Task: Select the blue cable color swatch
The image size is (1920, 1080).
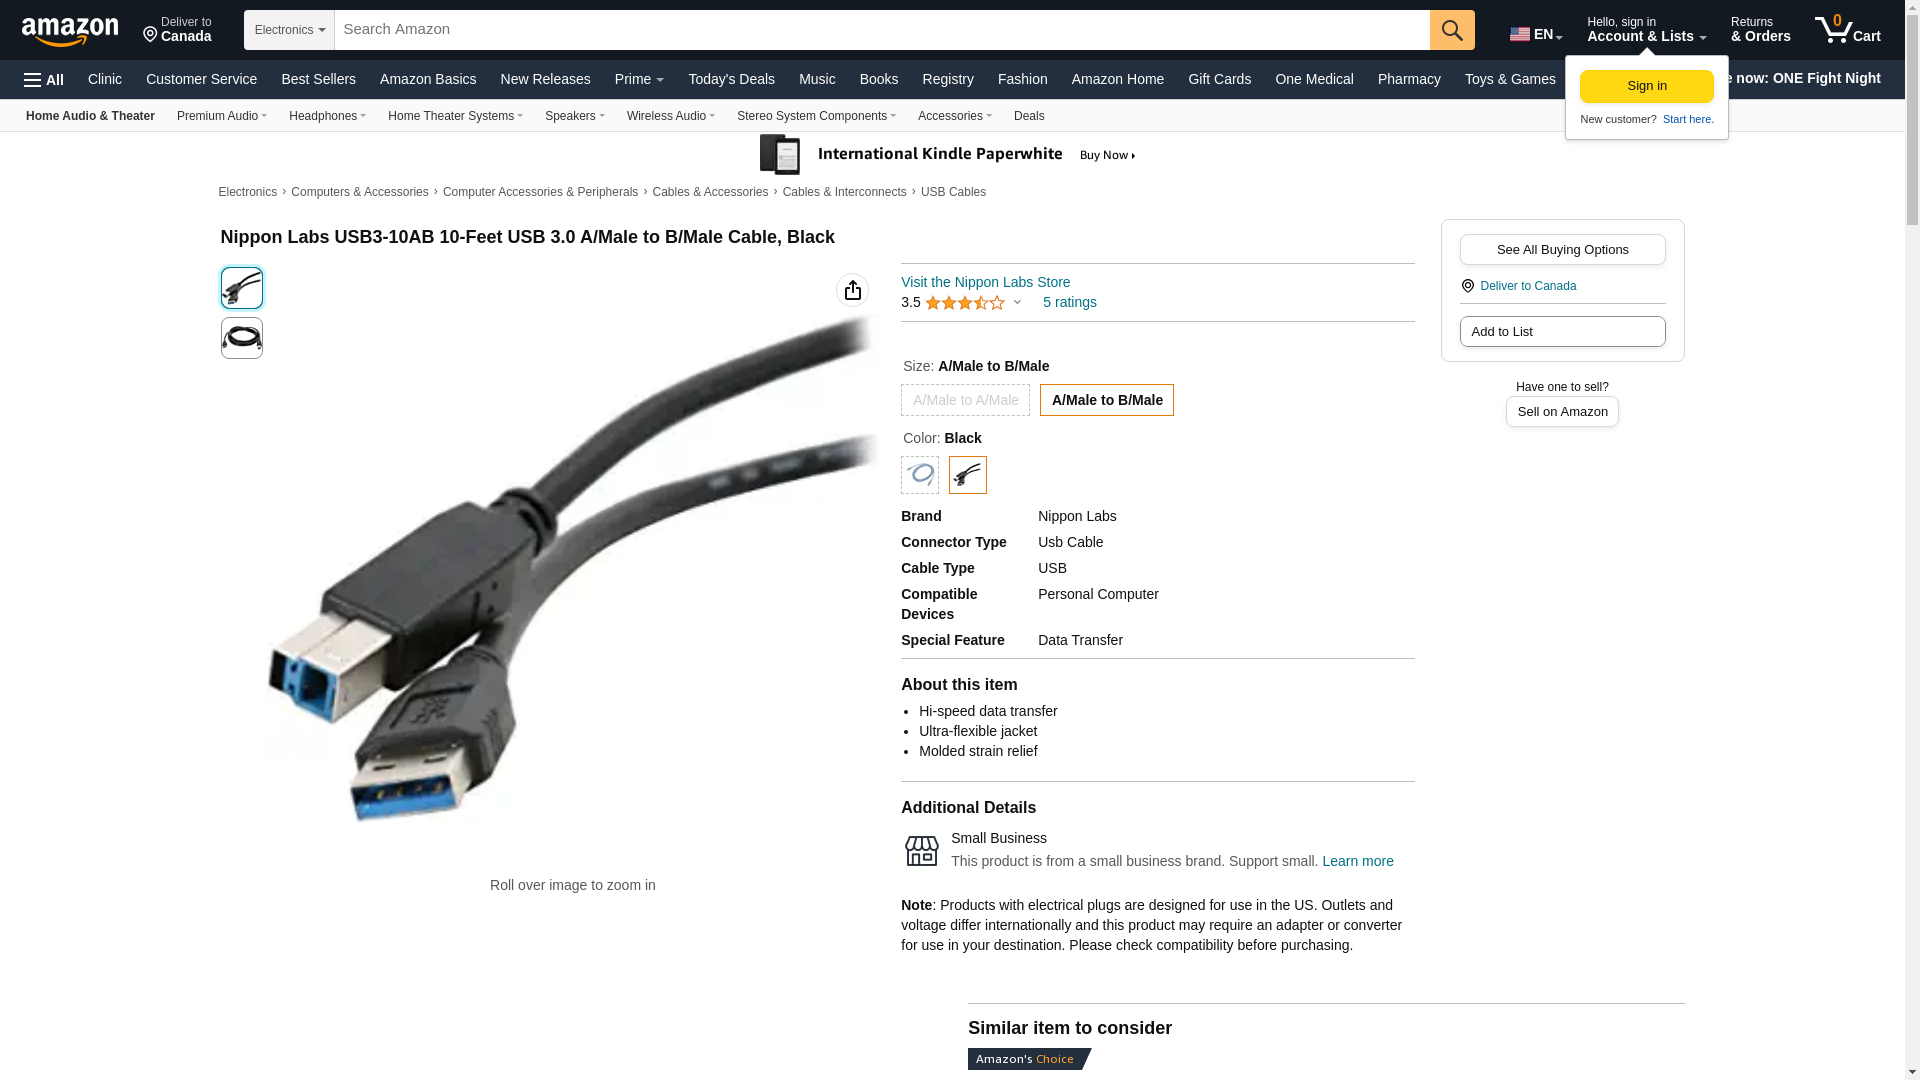Action: 920,475
